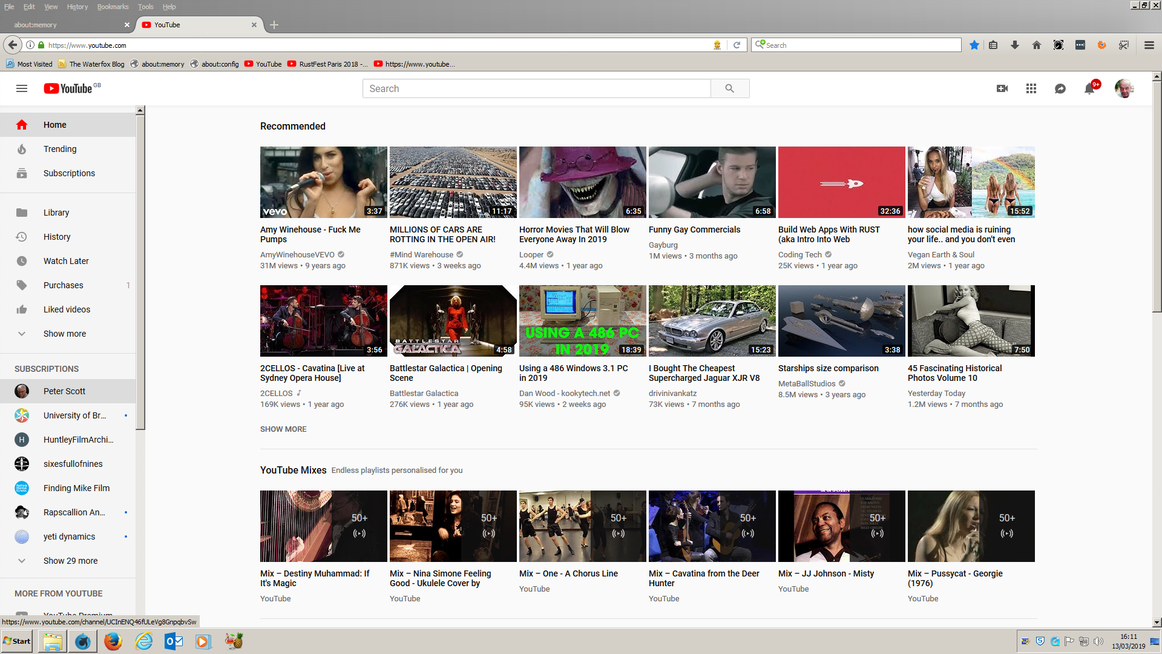The width and height of the screenshot is (1162, 654).
Task: Open Peter Scott subscription channel
Action: point(68,391)
